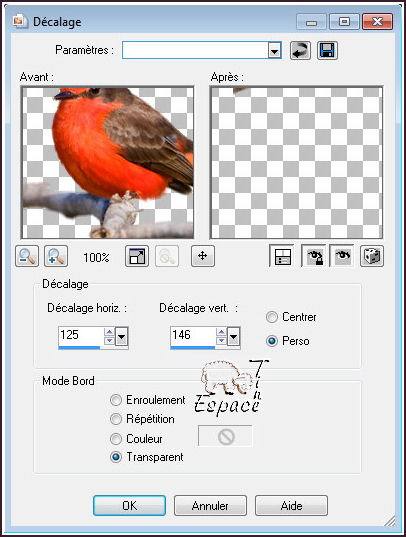Click the randomize parameters dice icon
The image size is (406, 537).
click(x=372, y=256)
